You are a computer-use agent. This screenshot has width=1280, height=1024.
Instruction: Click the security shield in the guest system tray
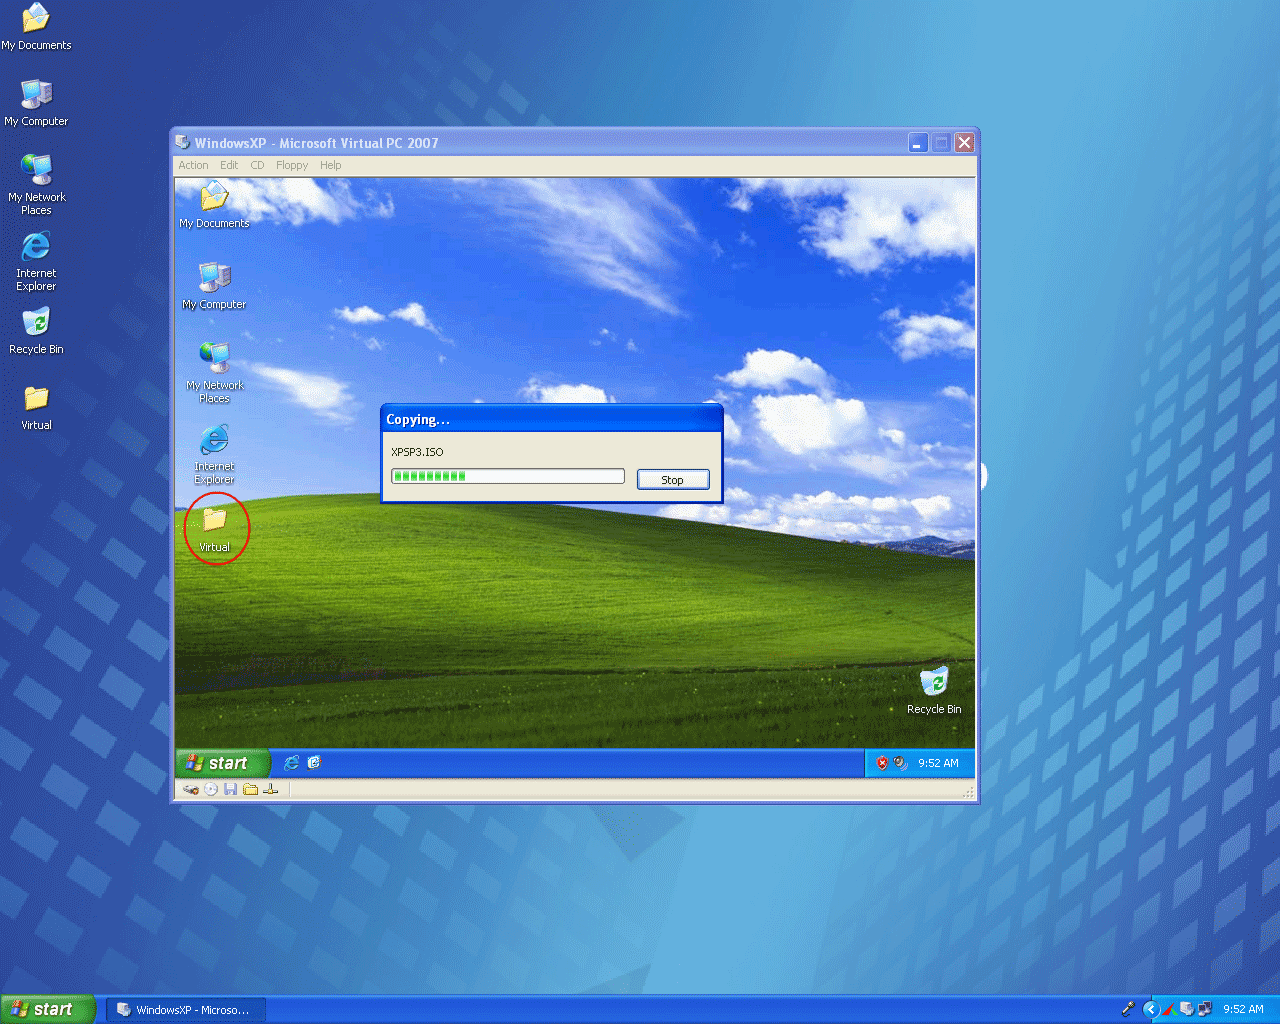(x=882, y=763)
